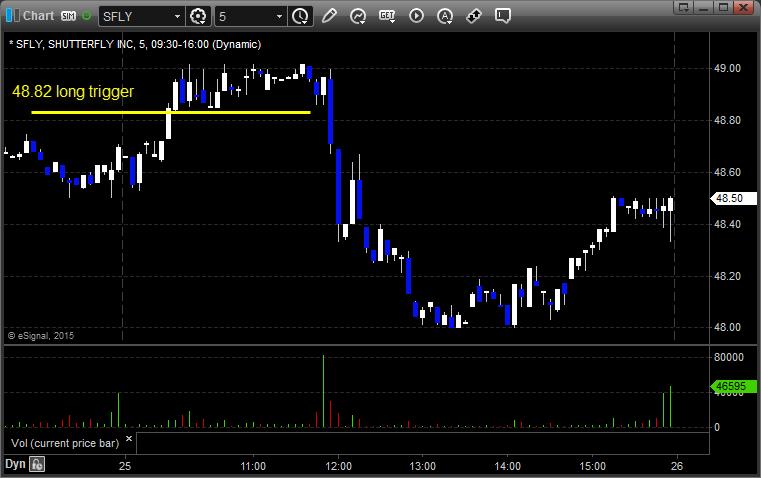Click the 49.00 price axis label
Image resolution: width=761 pixels, height=478 pixels.
(x=728, y=68)
